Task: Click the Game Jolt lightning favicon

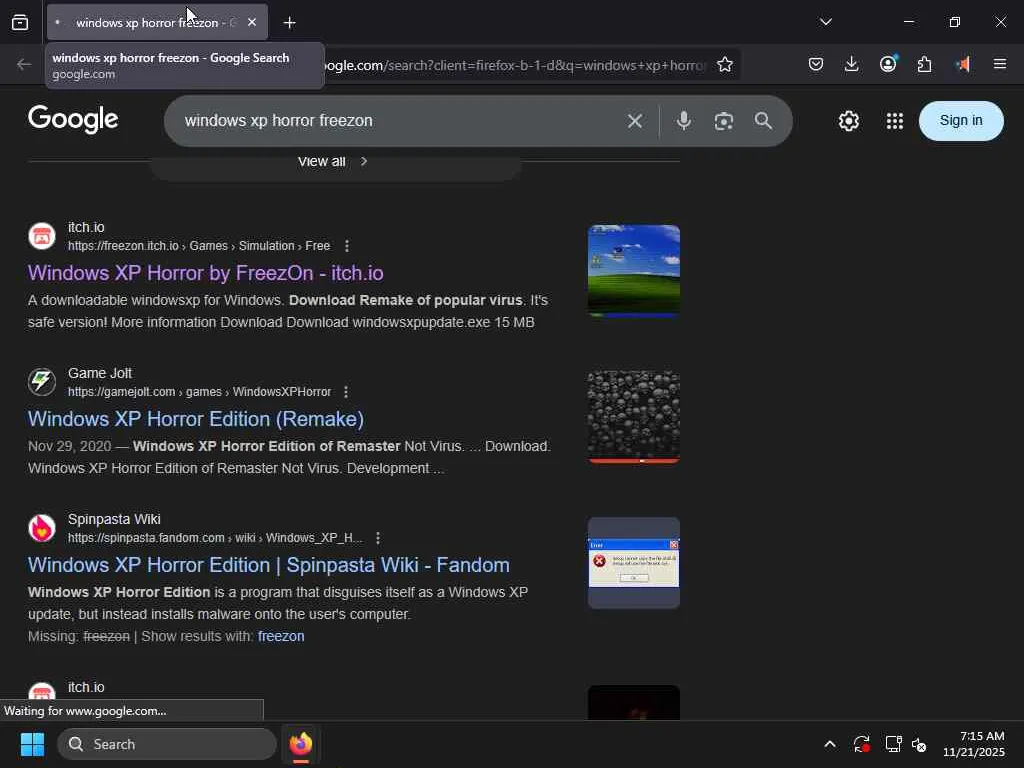Action: click(42, 382)
